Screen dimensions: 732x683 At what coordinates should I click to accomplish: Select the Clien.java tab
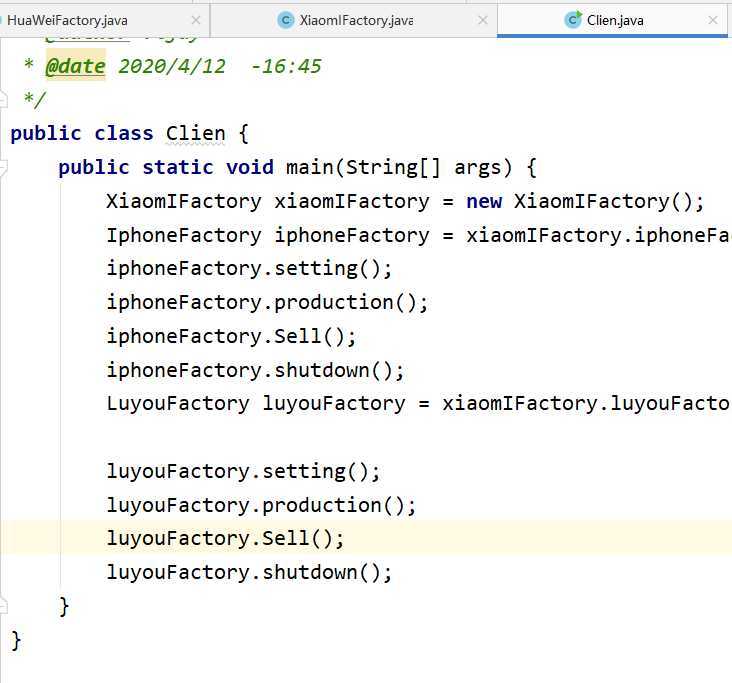pyautogui.click(x=614, y=21)
